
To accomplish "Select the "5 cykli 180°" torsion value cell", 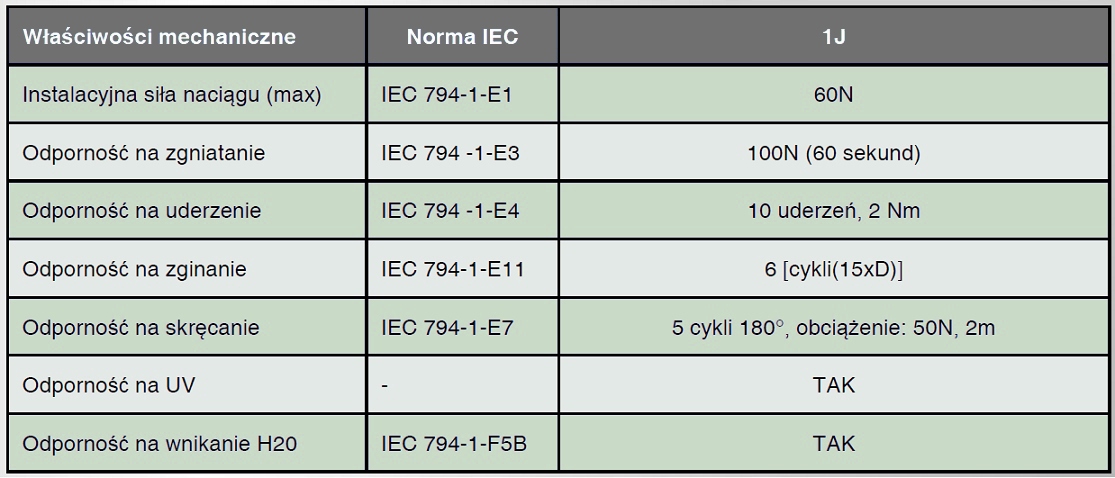I will [x=833, y=327].
